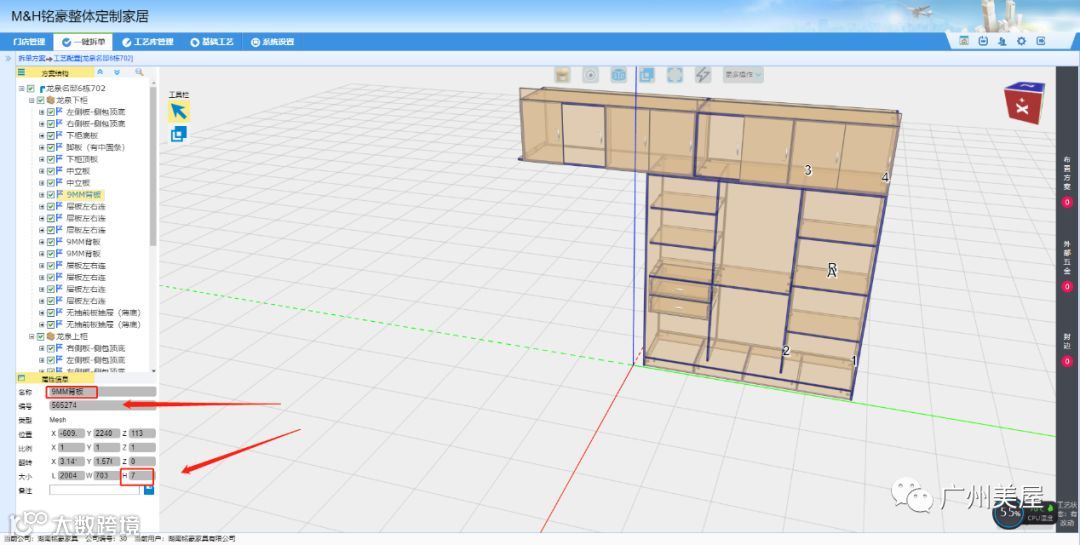This screenshot has width=1080, height=545.
Task: Toggle checkbox for 龙泉上柜 node
Action: click(41, 336)
